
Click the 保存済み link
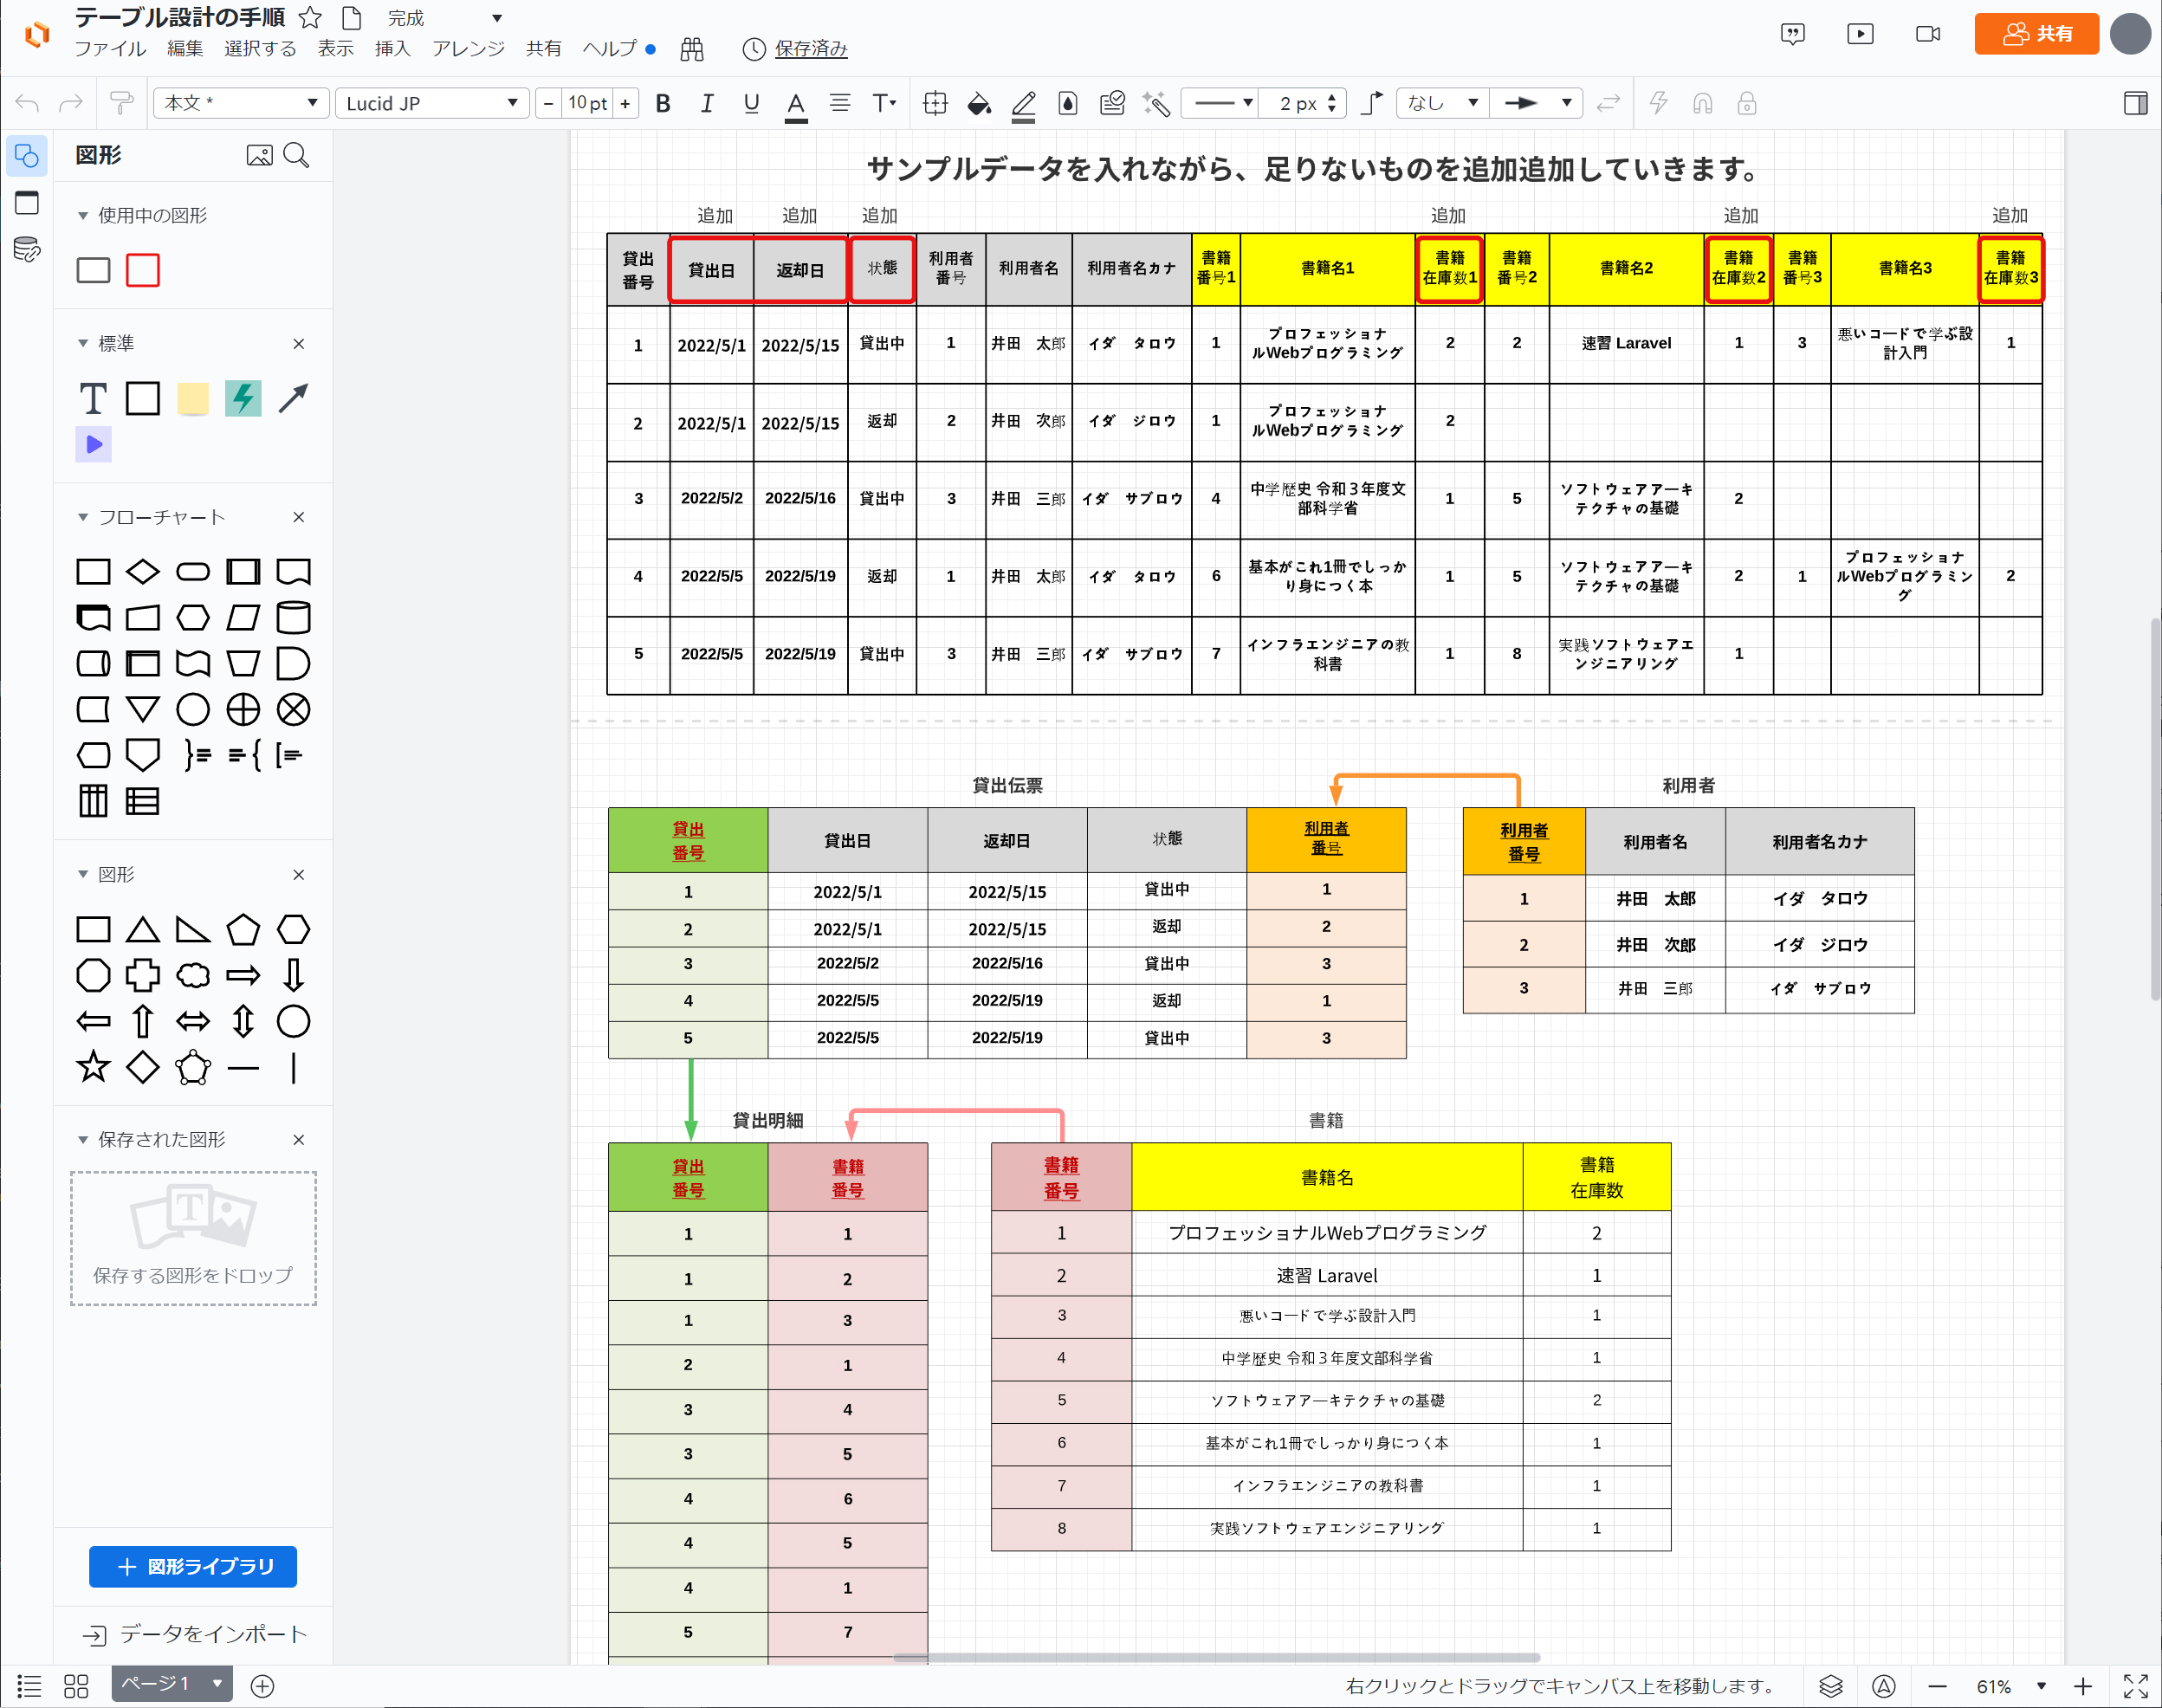tap(810, 48)
